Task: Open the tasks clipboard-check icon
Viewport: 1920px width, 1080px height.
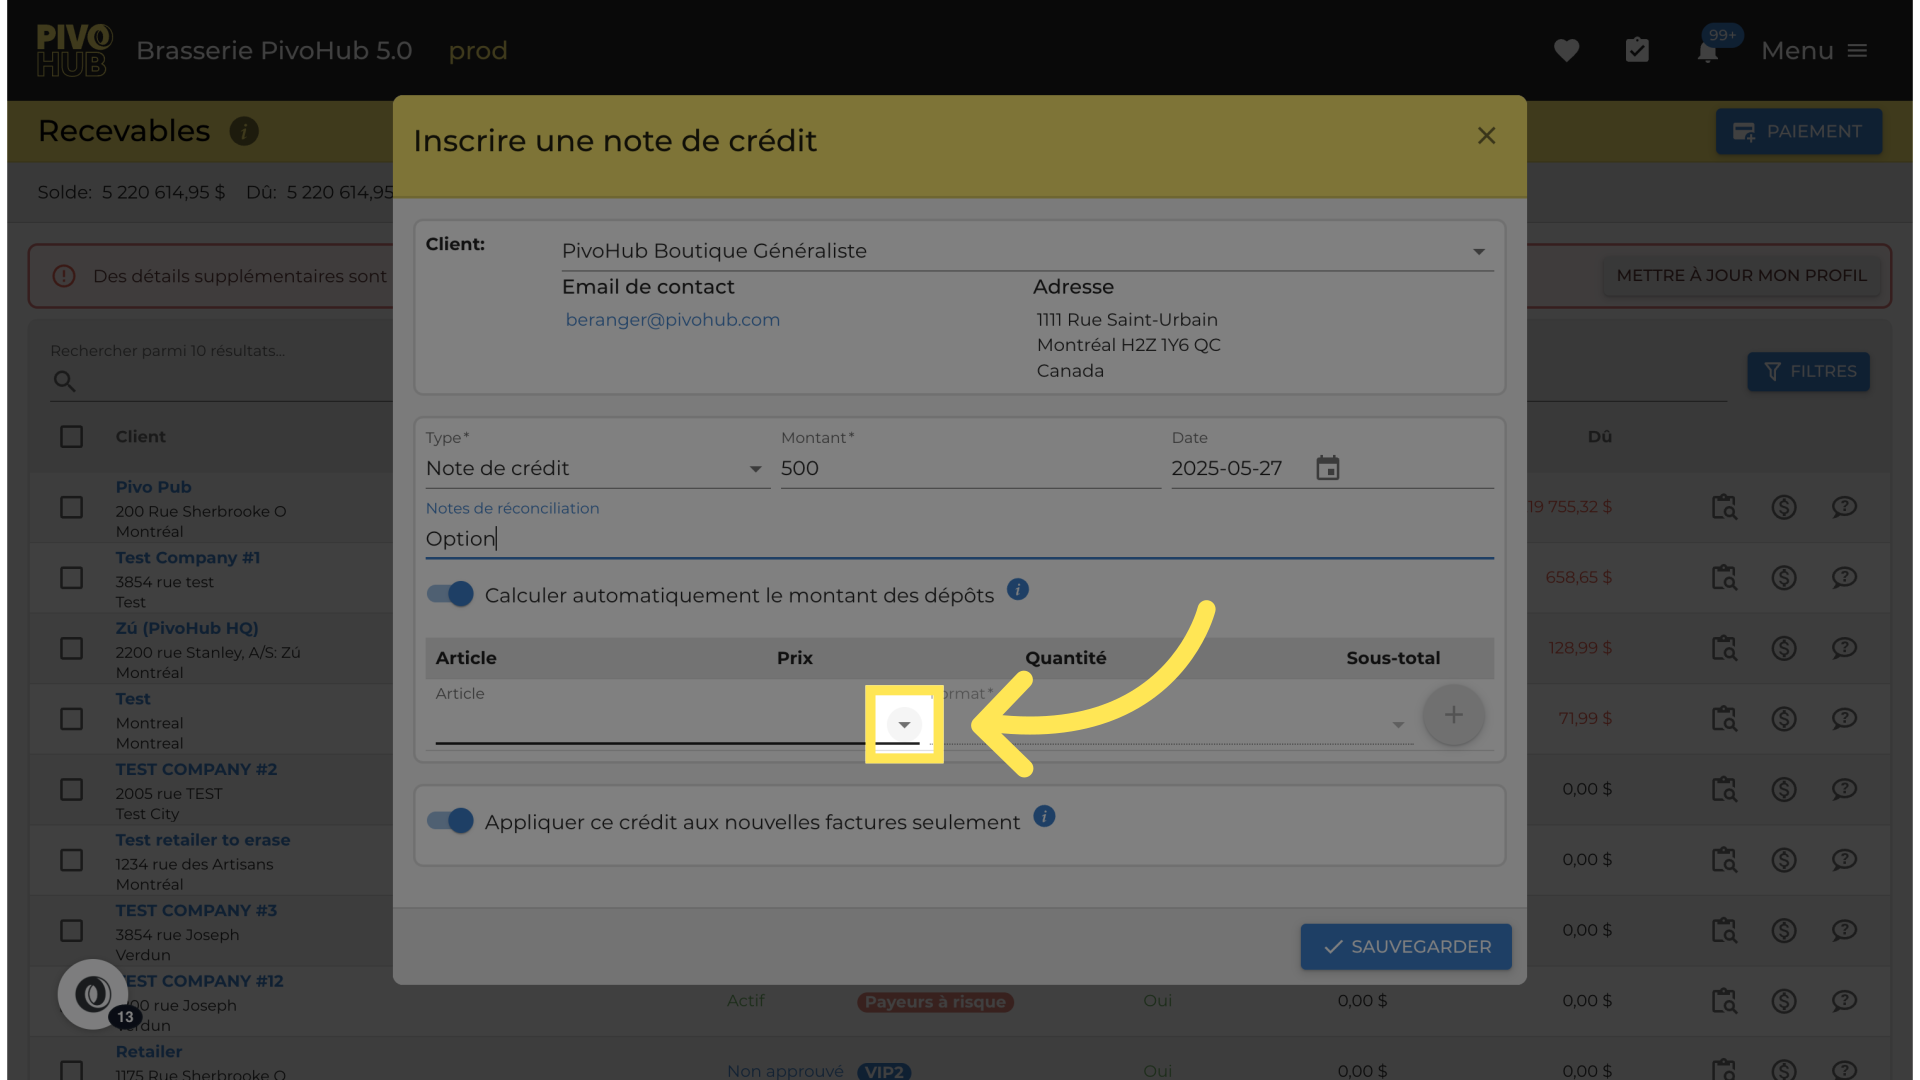Action: 1637,50
